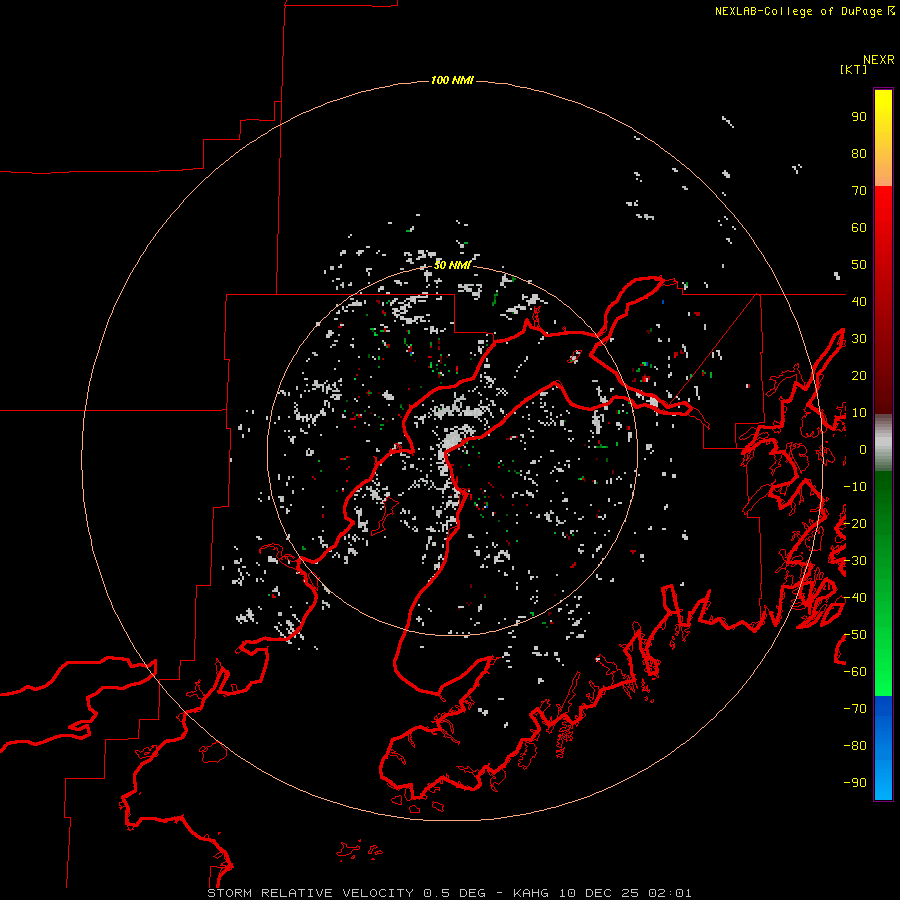Image resolution: width=900 pixels, height=900 pixels.
Task: Click the 100 NMI range ring label
Action: 452,80
